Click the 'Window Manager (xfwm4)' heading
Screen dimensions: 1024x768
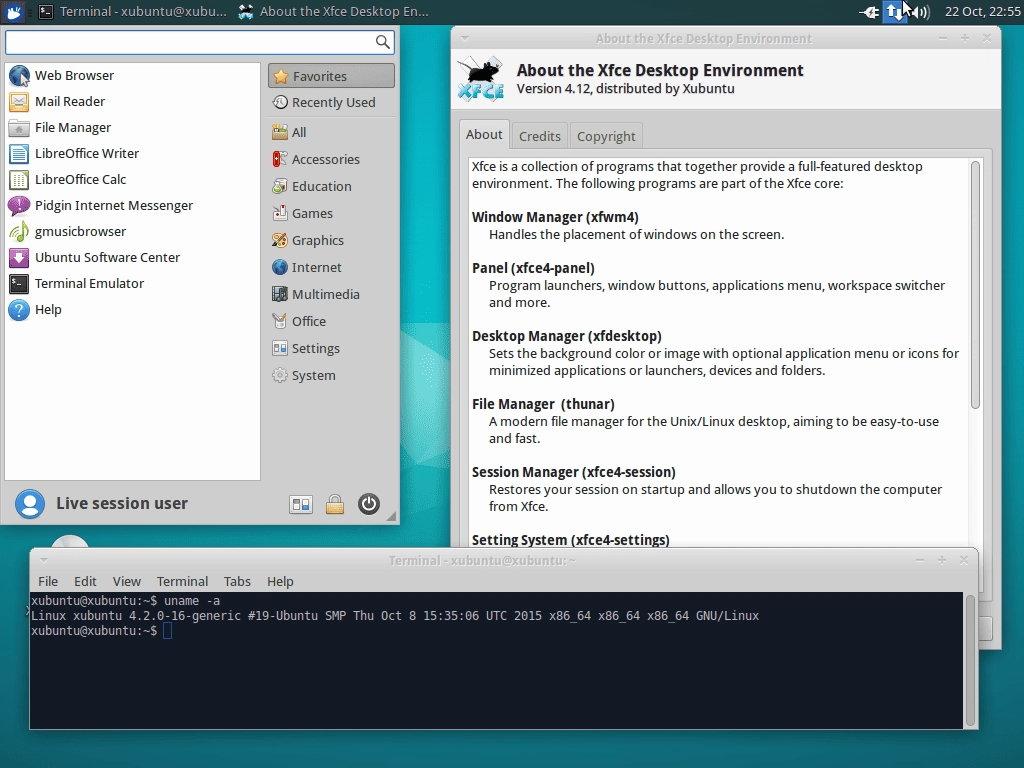[555, 217]
